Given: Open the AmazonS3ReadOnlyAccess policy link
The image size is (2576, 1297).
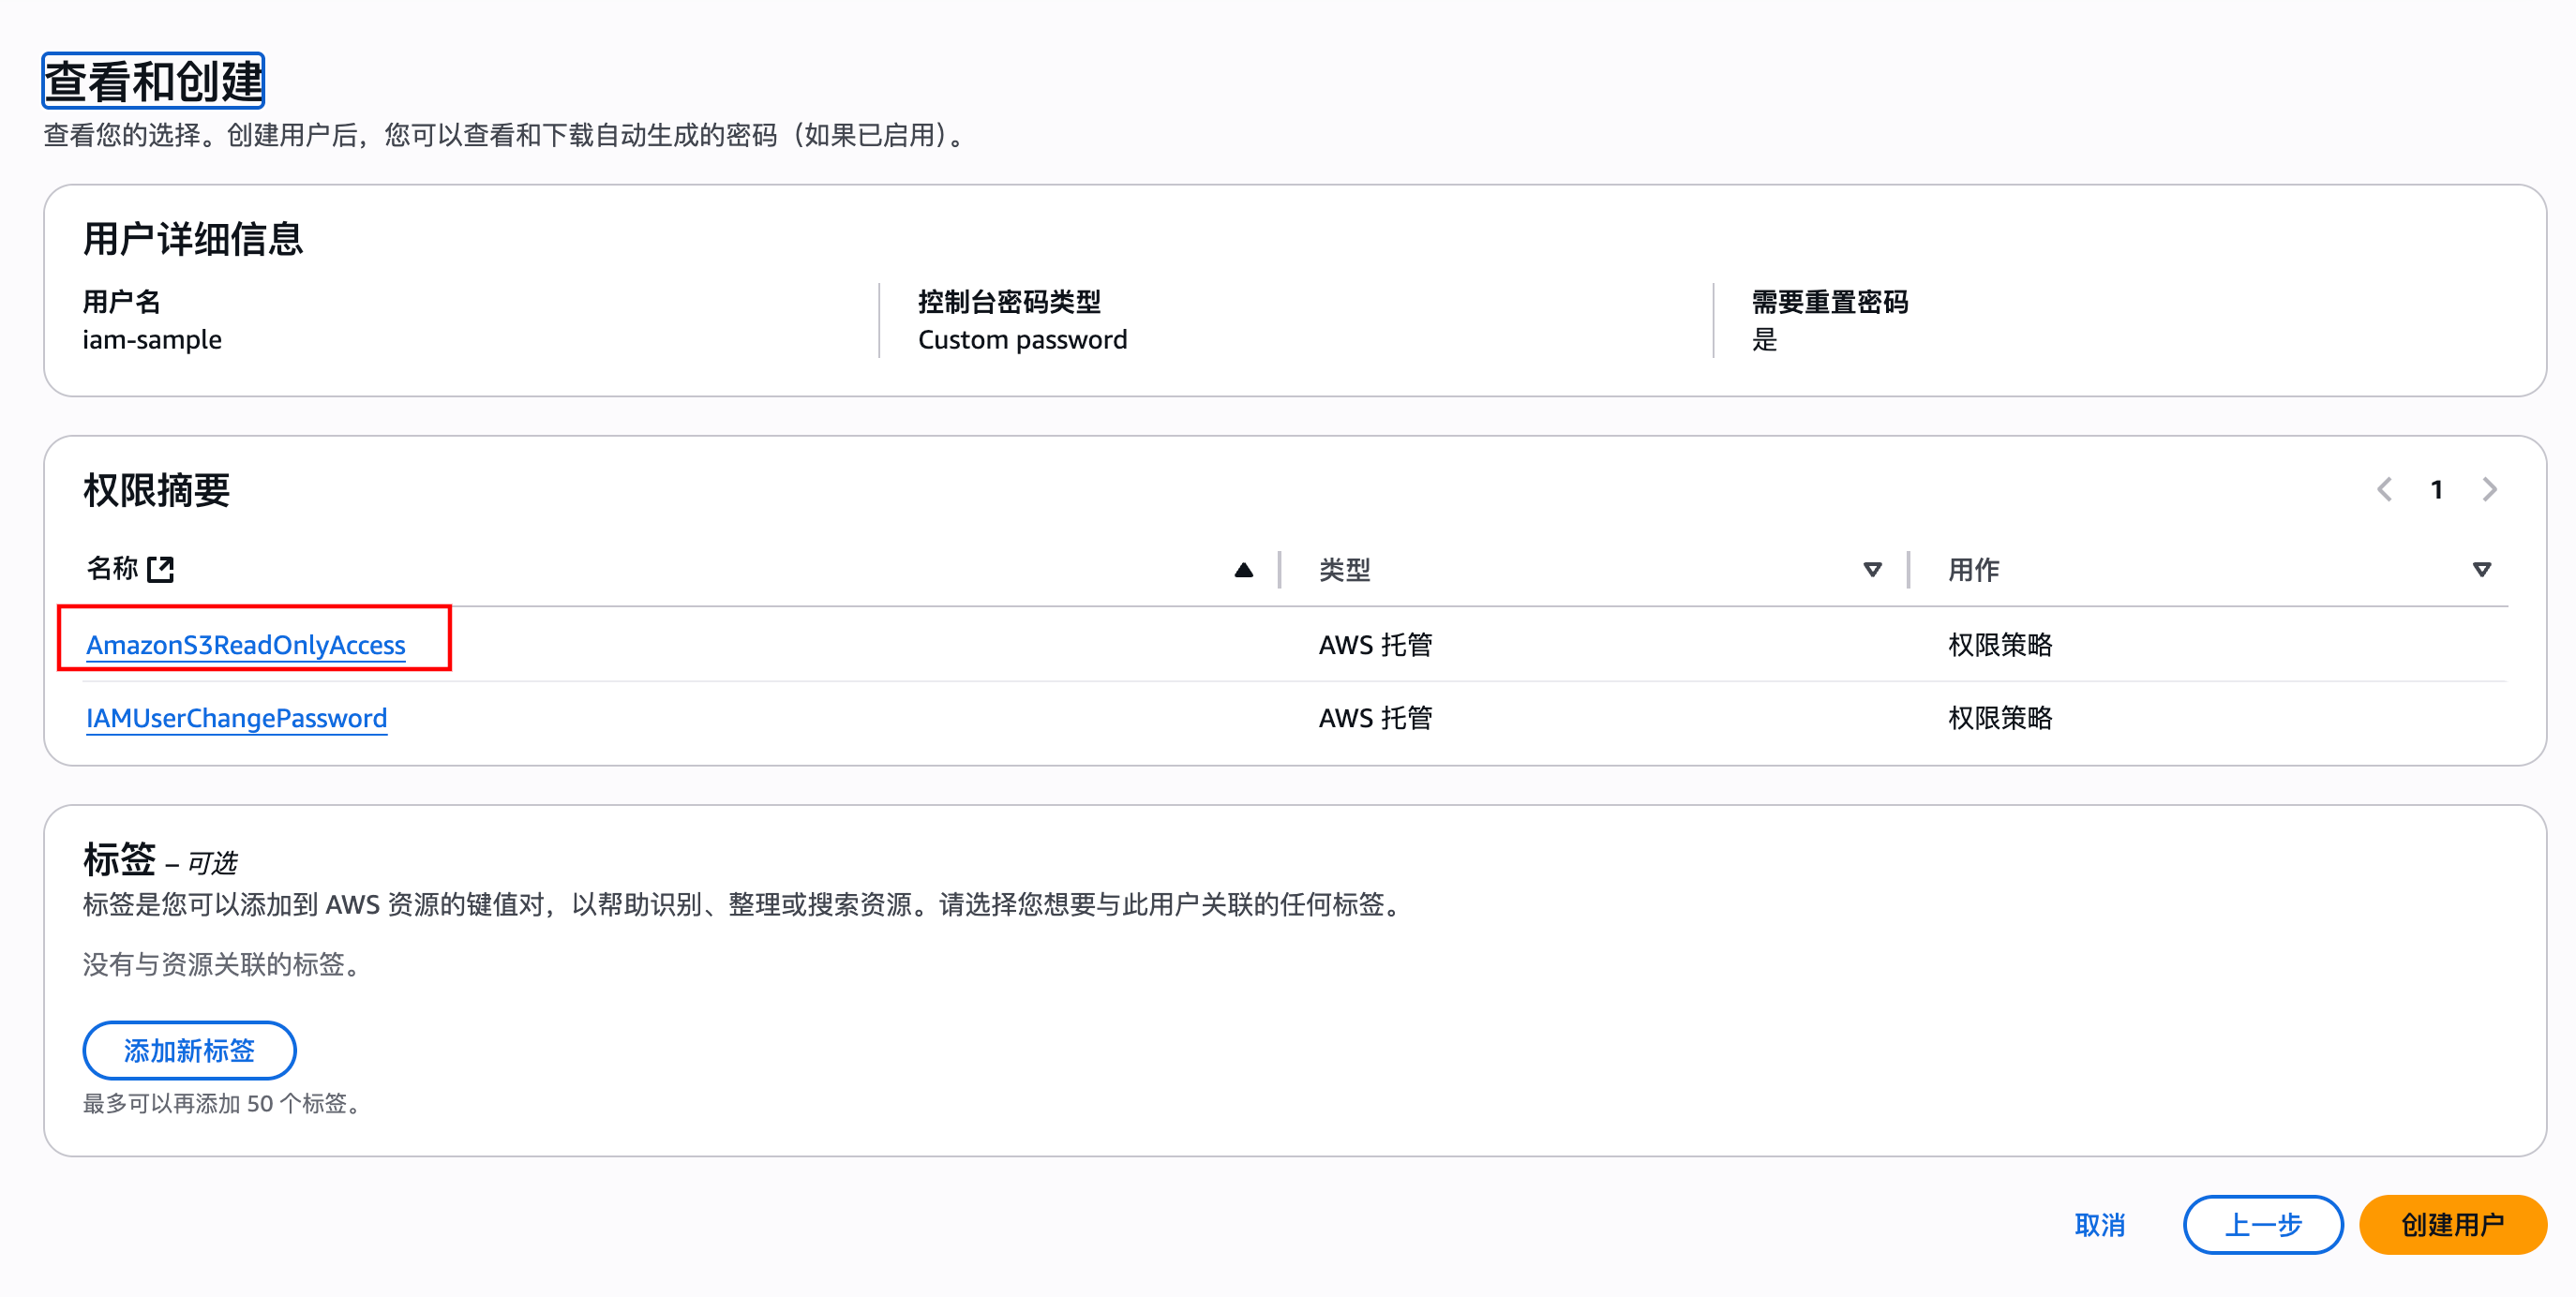Looking at the screenshot, I should pyautogui.click(x=246, y=644).
